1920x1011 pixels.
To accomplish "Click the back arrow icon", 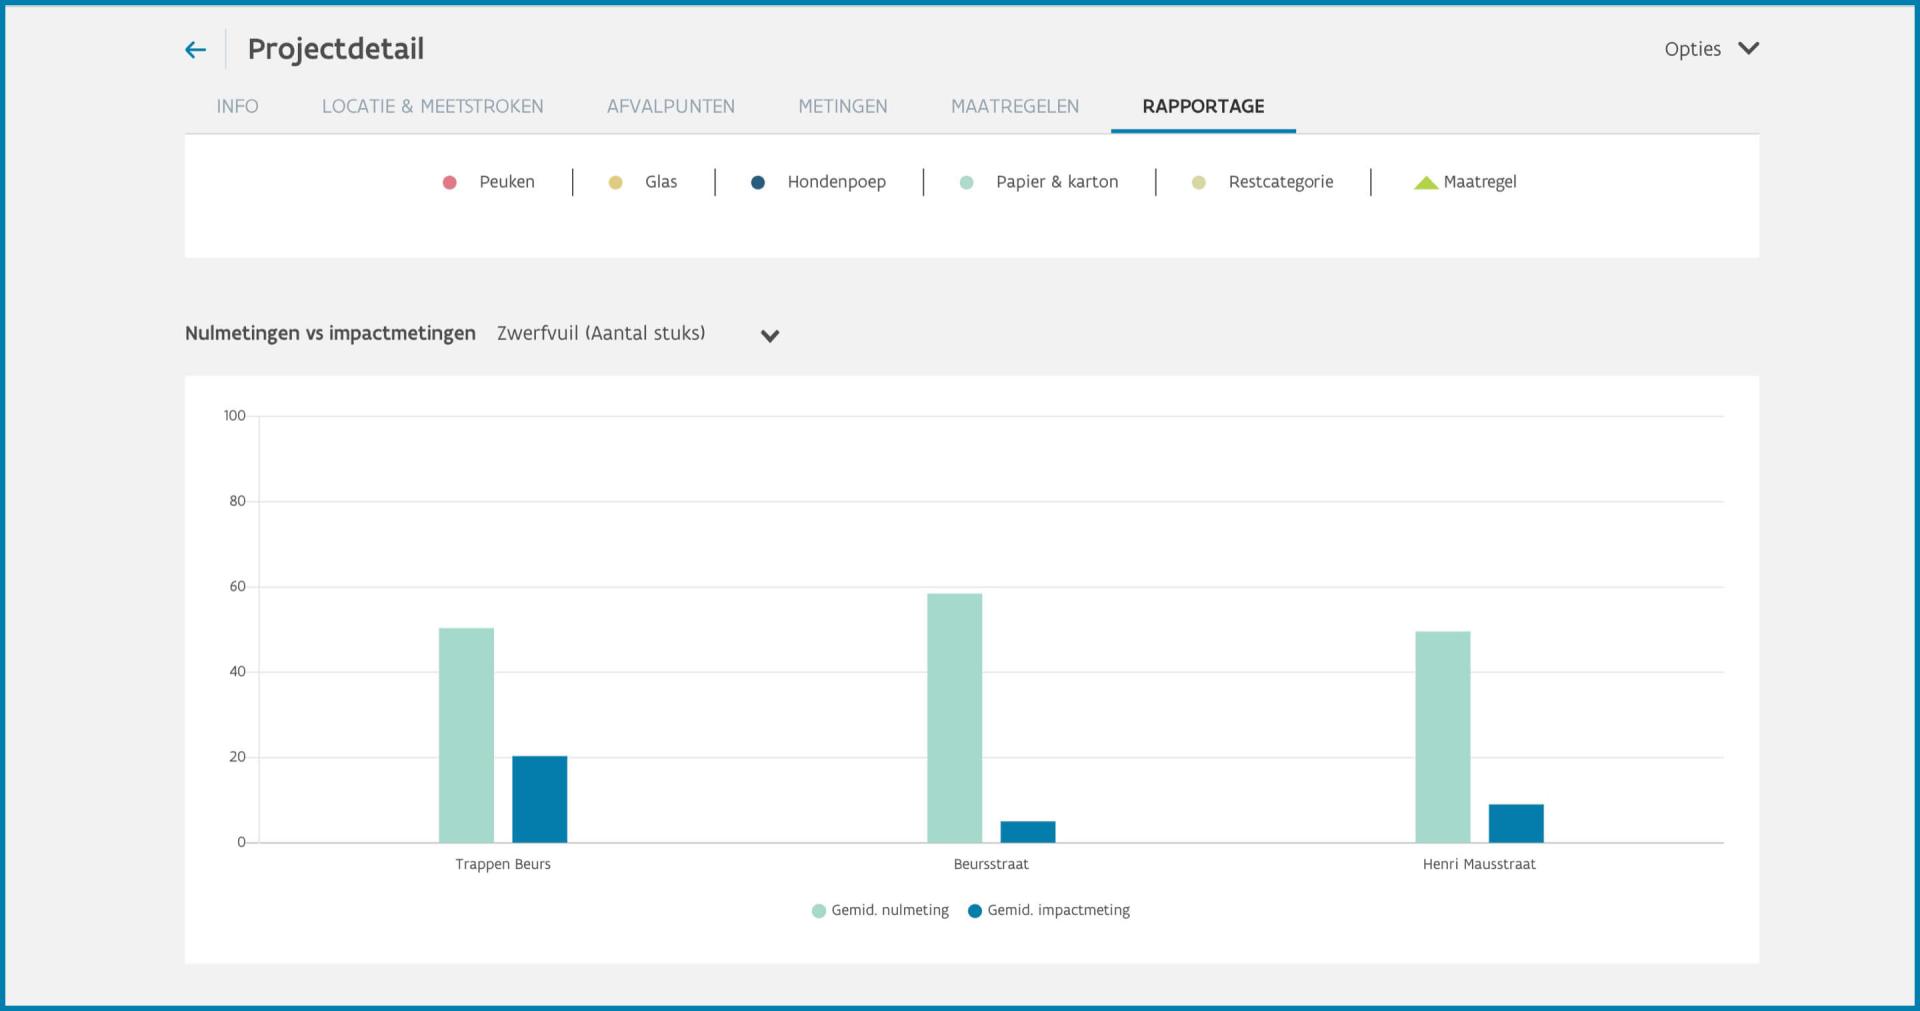I will tap(195, 49).
